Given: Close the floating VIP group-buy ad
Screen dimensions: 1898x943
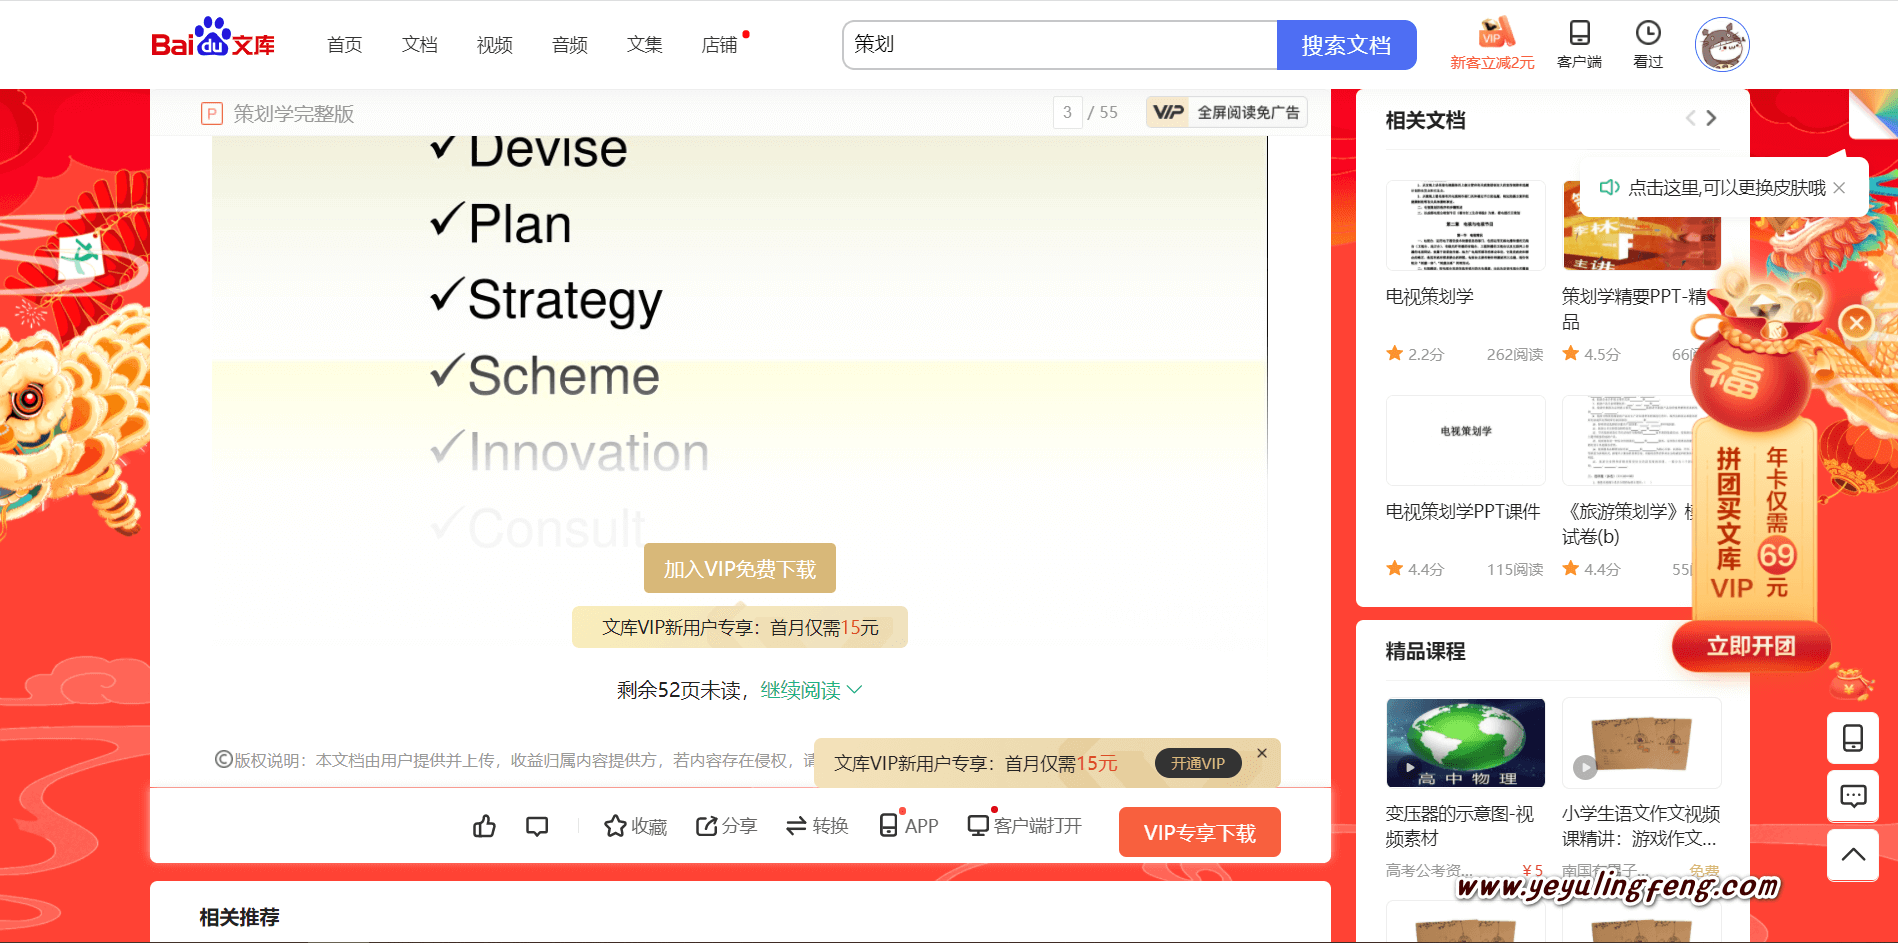Looking at the screenshot, I should point(1857,322).
